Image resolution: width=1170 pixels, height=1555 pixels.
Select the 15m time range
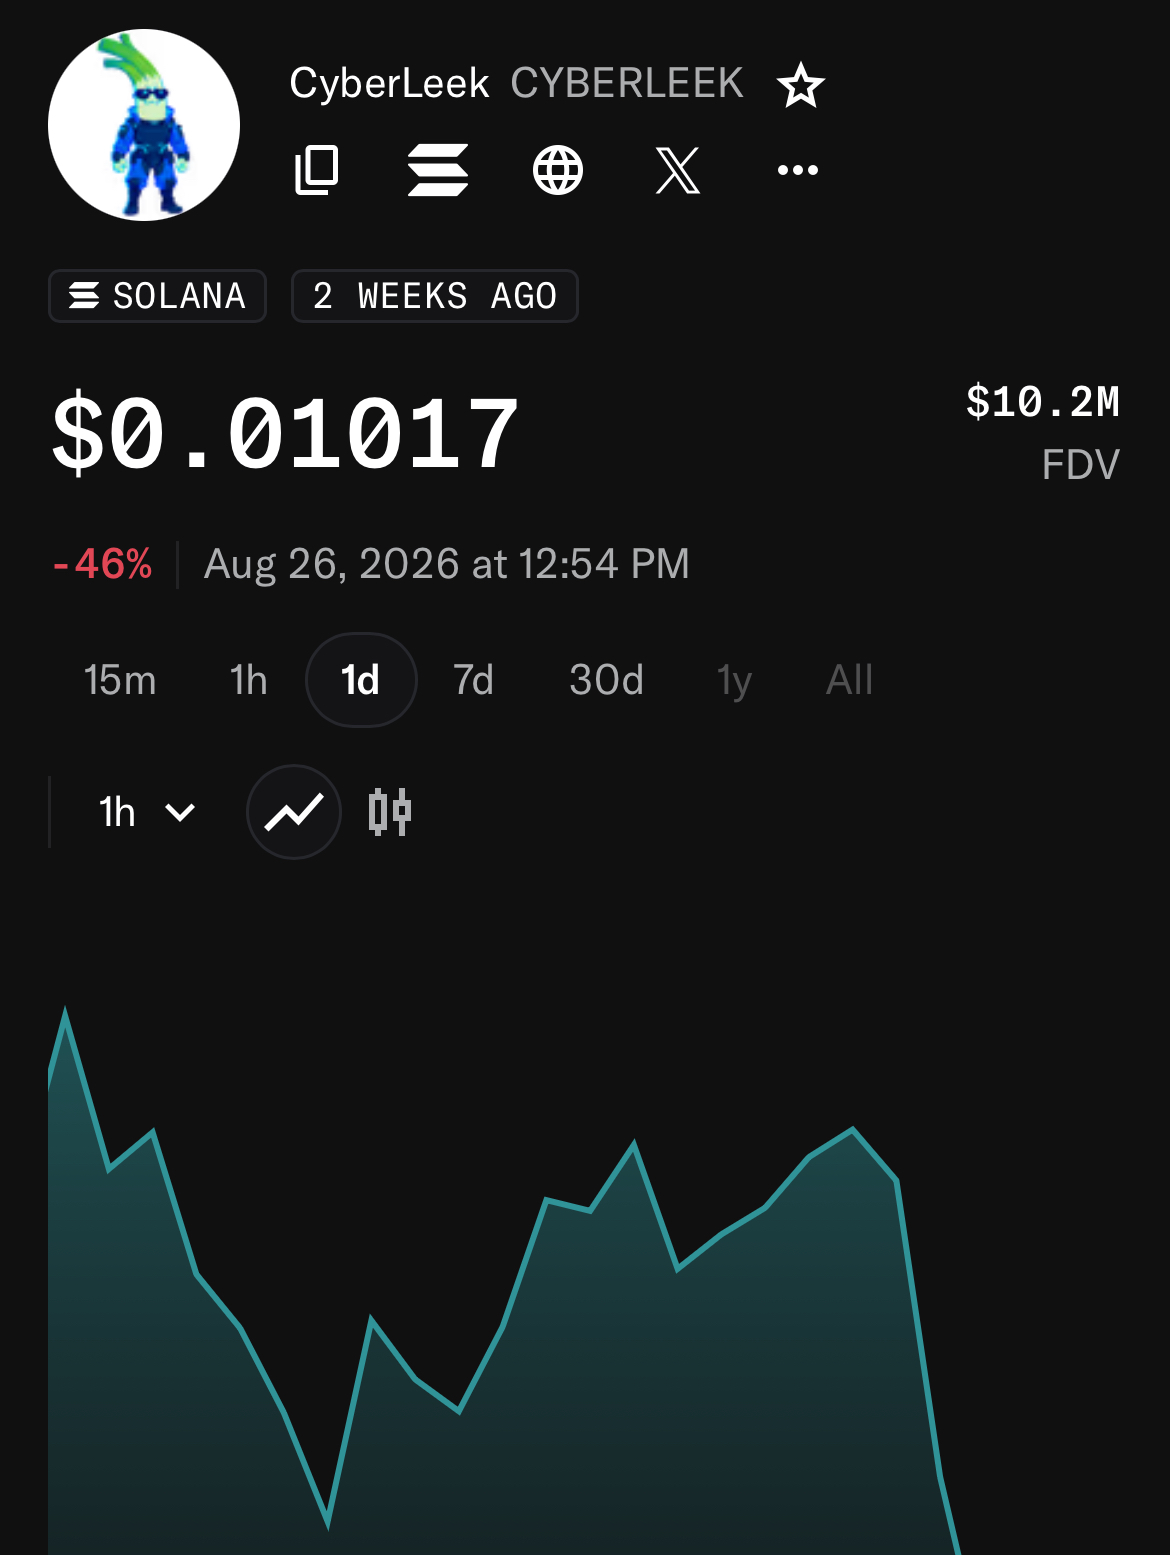click(x=120, y=680)
